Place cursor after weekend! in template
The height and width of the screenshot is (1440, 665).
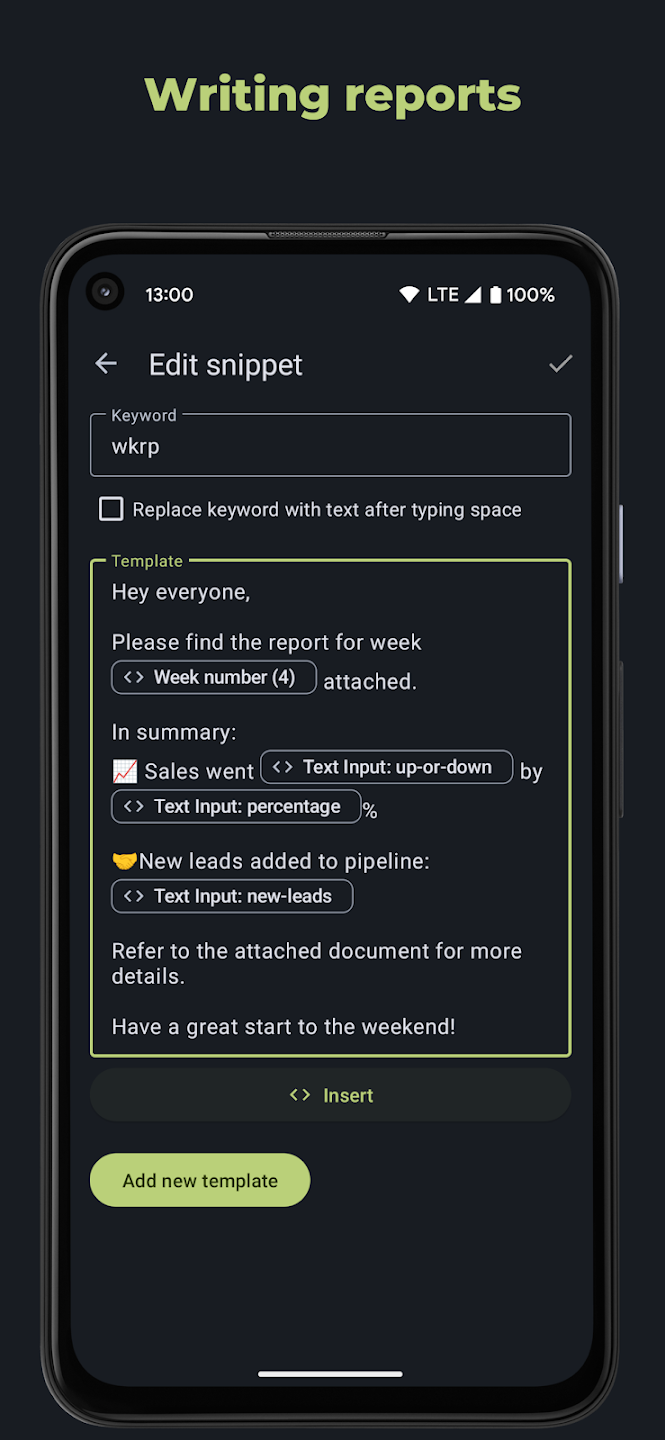click(x=458, y=1026)
